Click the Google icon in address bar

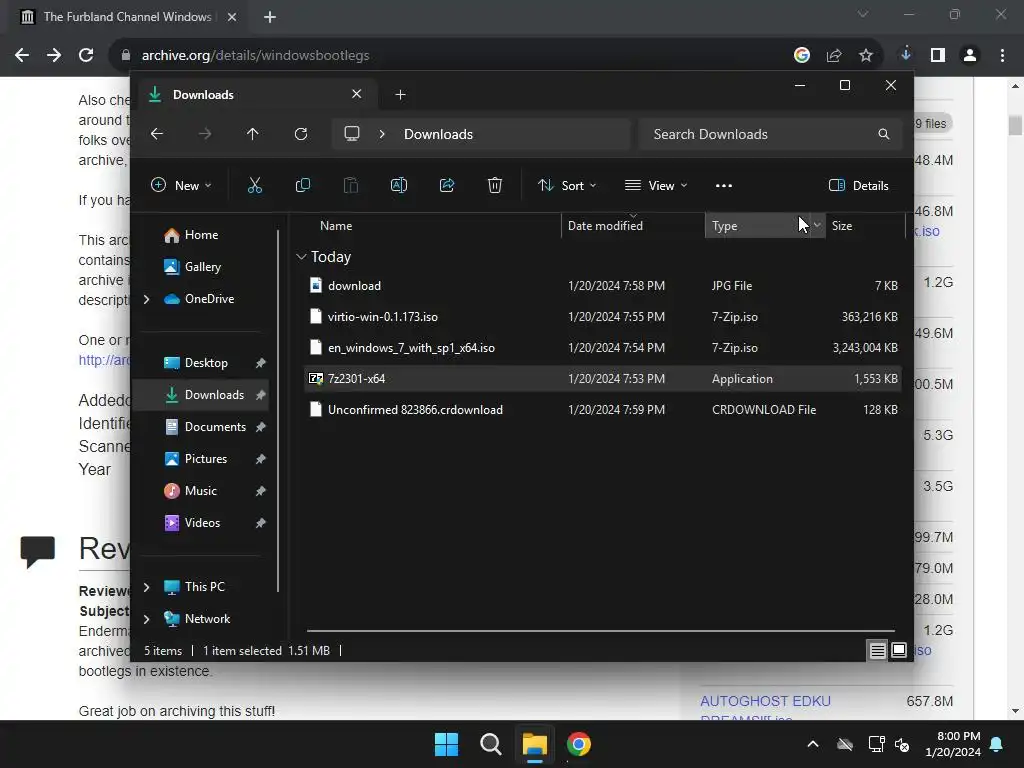pos(802,56)
